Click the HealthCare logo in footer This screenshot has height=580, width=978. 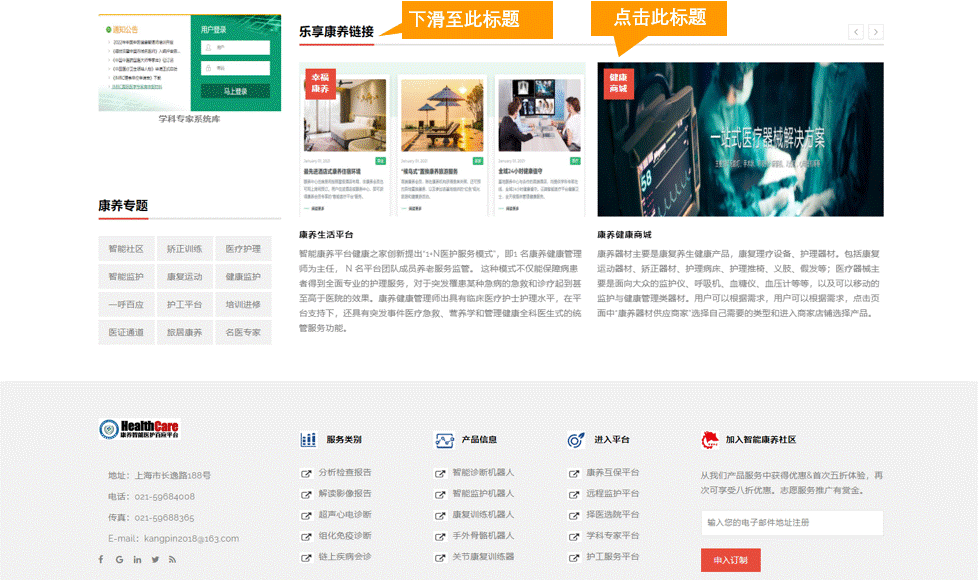point(139,429)
